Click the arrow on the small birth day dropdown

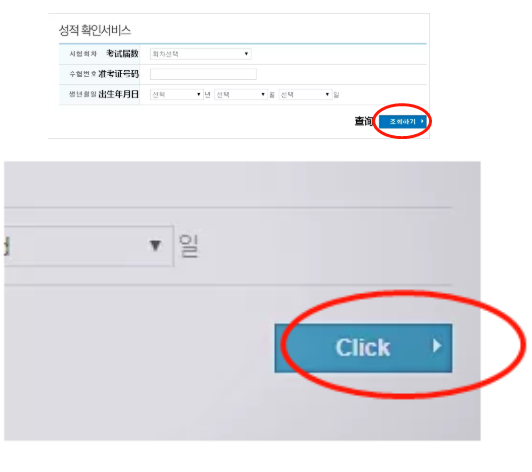[x=327, y=94]
